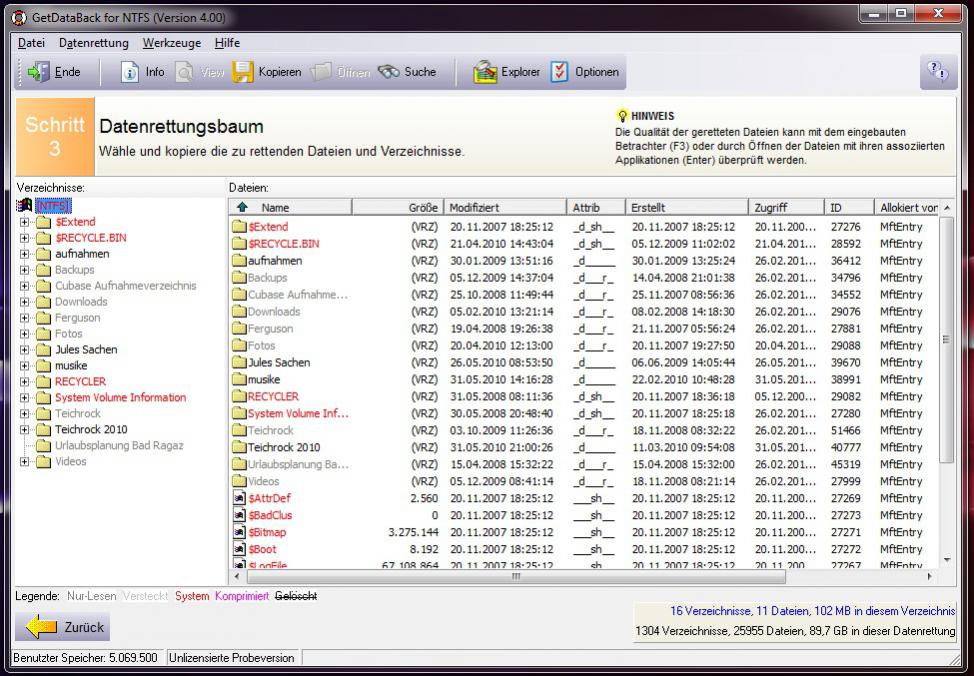Sort by the Attrib column header
The image size is (974, 676).
(596, 208)
